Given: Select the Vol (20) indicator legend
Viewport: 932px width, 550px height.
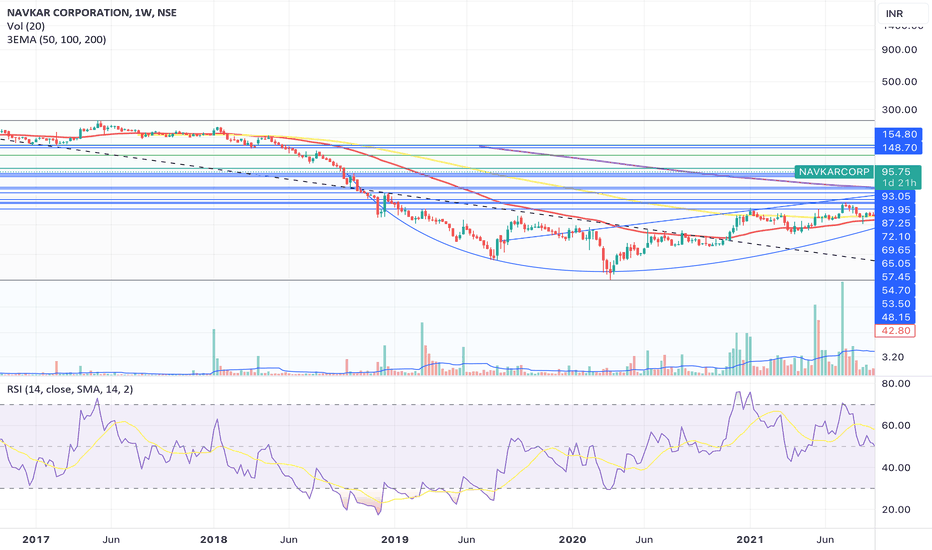Looking at the screenshot, I should (x=26, y=26).
